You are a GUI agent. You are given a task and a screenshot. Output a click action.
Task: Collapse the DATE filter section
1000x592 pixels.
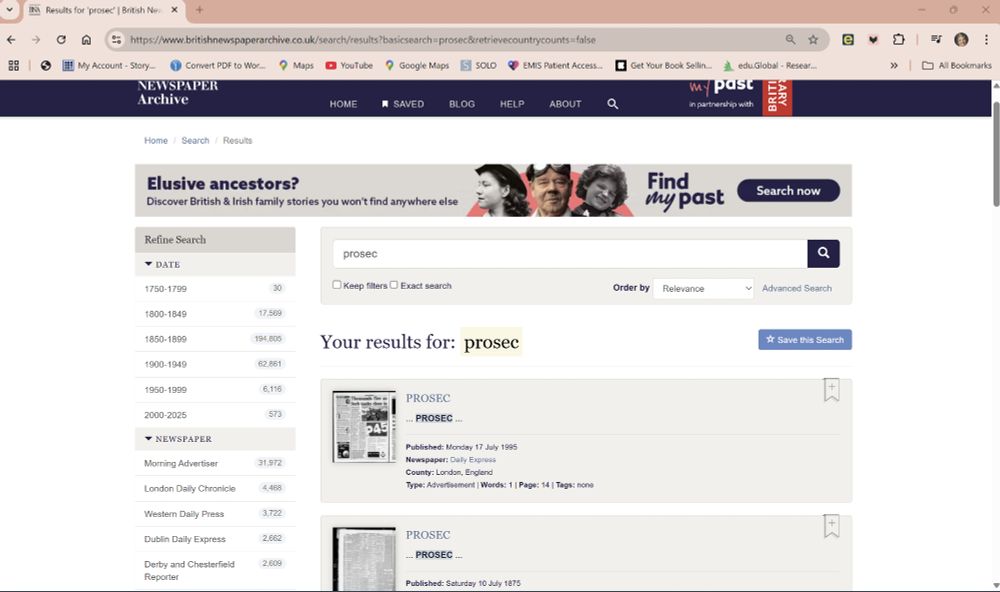[x=163, y=264]
